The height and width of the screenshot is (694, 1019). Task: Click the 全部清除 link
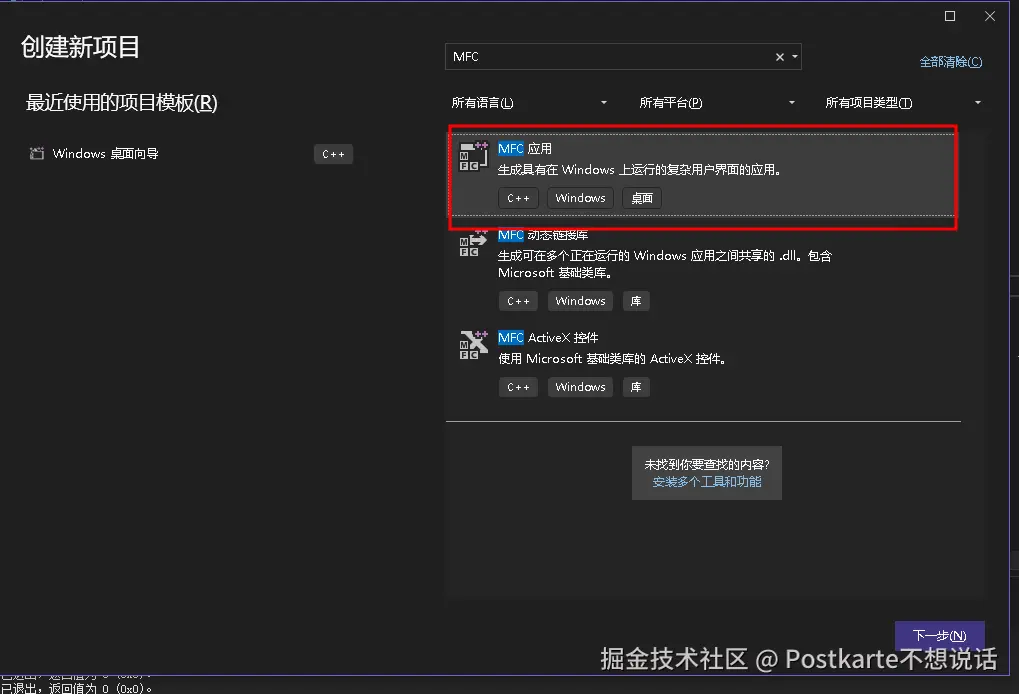951,62
